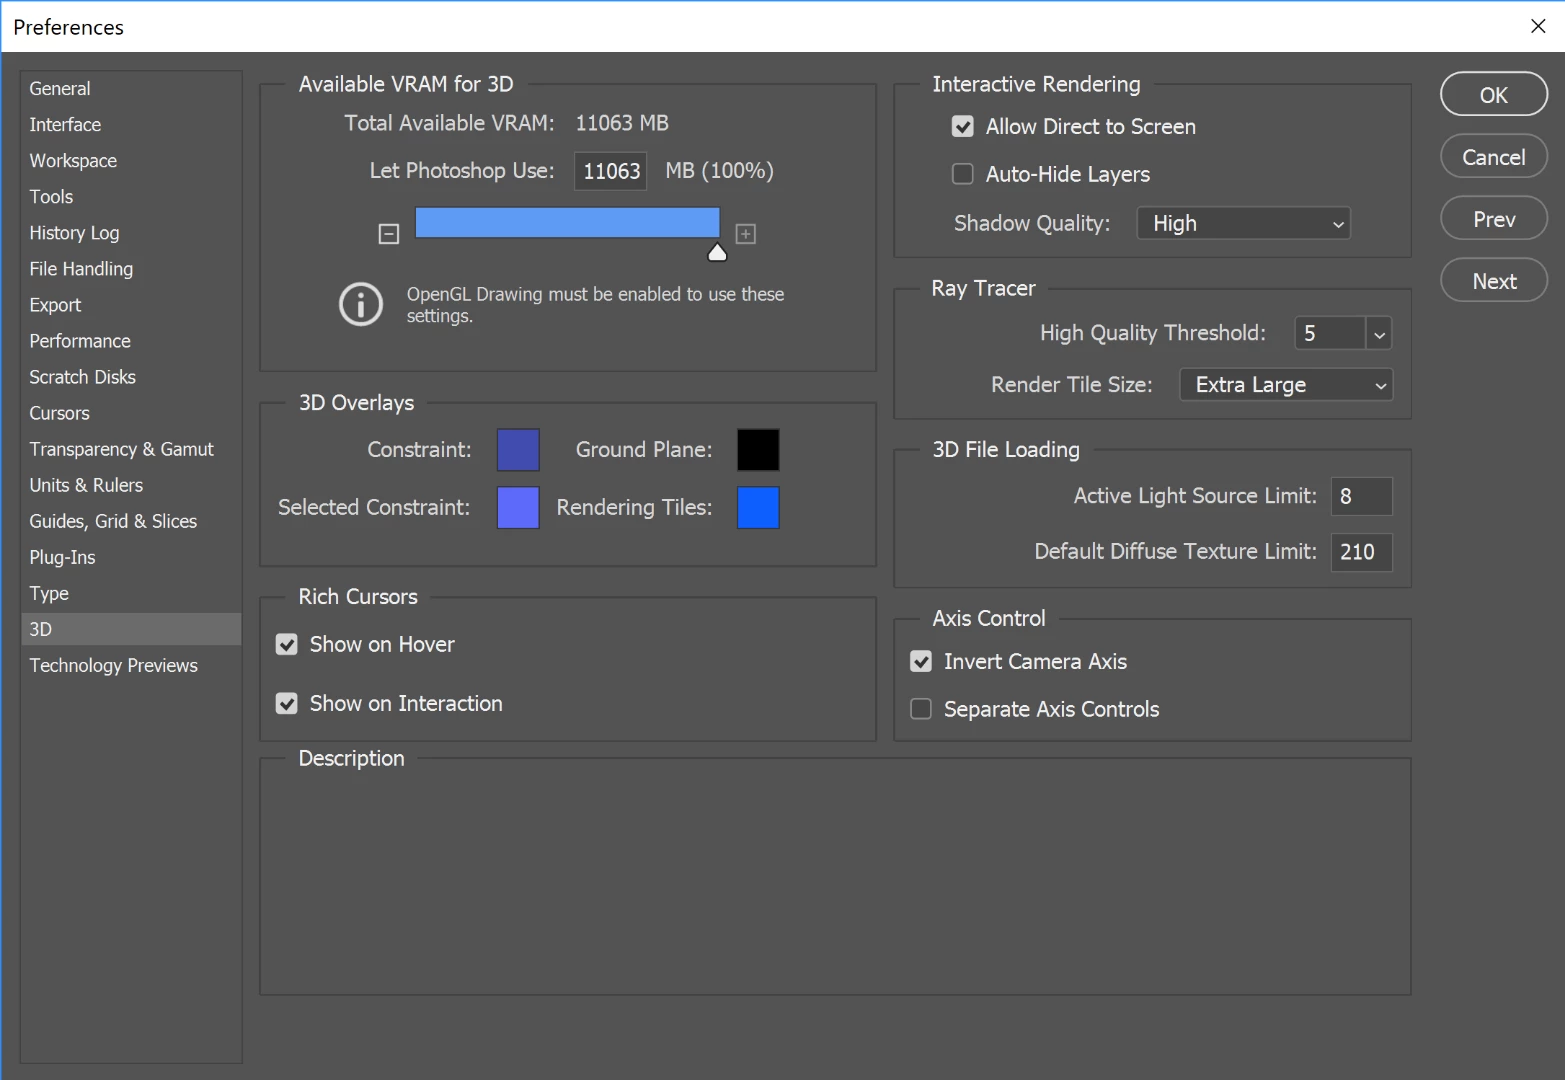
Task: Select Scratch Disks category
Action: [x=131, y=377]
